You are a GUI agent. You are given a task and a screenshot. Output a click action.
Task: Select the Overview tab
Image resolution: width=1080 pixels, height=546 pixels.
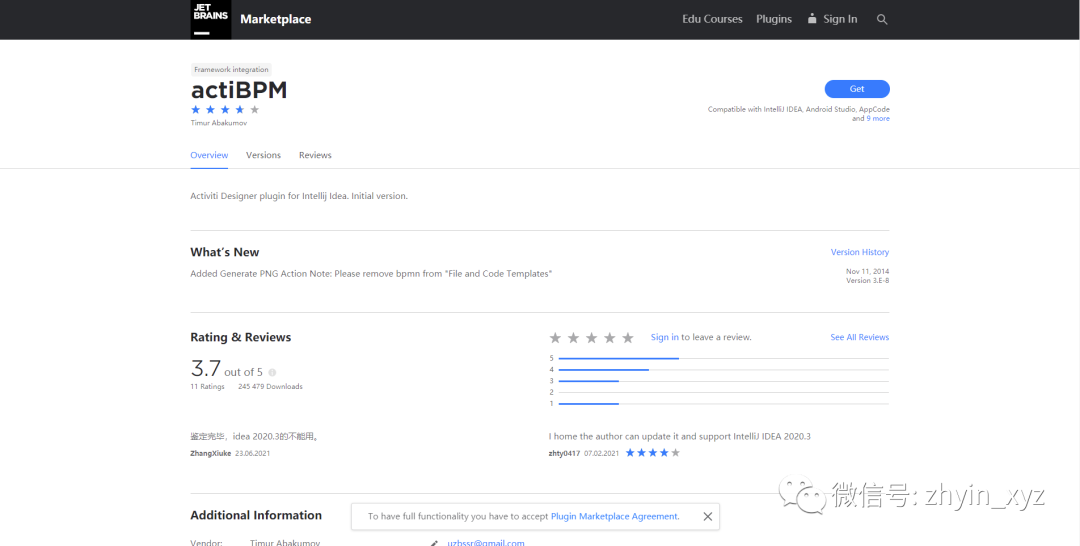point(209,155)
